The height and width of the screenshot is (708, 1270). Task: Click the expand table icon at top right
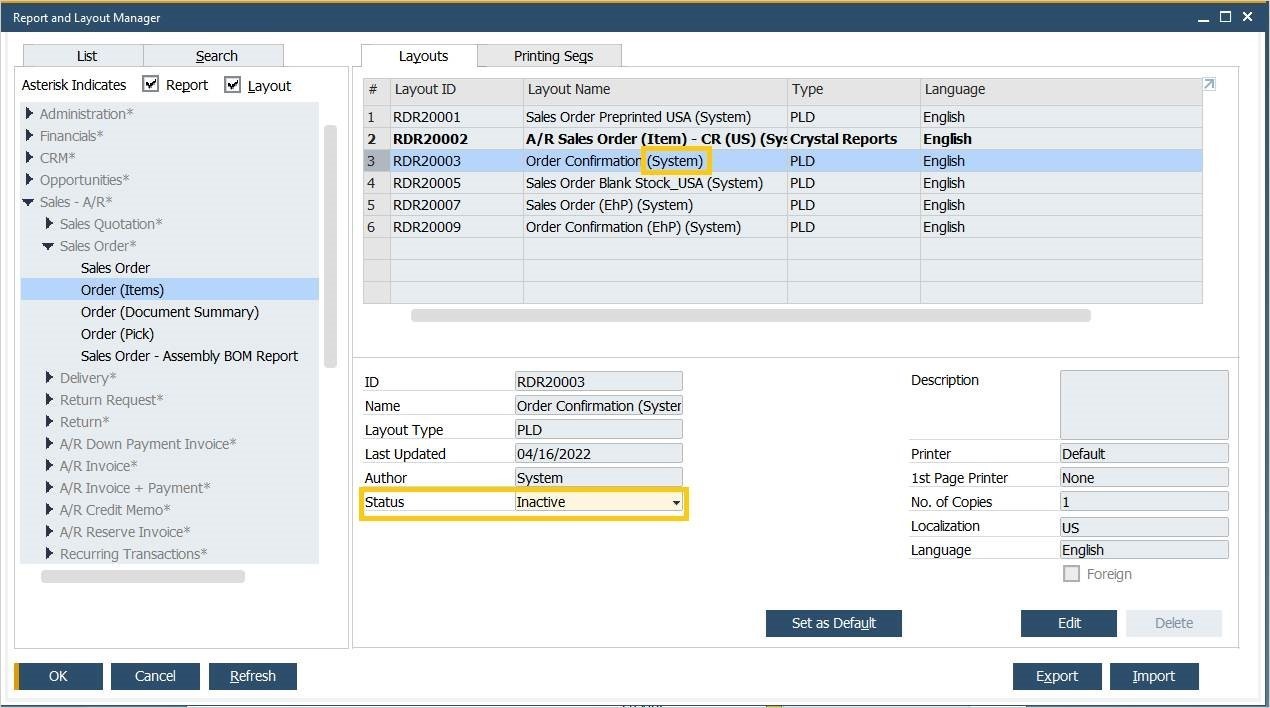[1208, 85]
